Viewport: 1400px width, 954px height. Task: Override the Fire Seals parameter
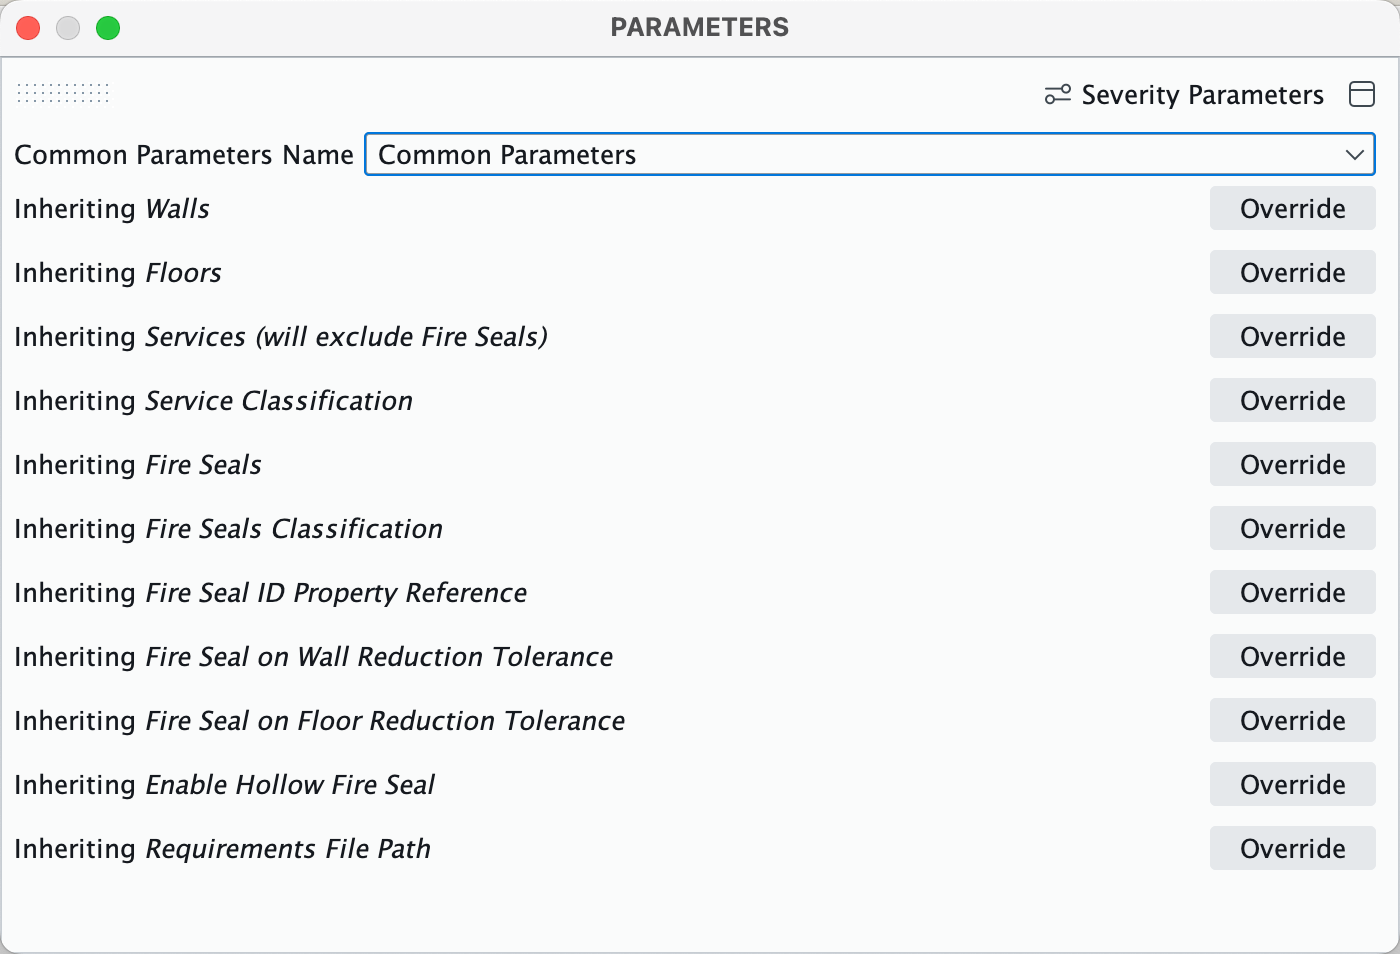click(1292, 464)
